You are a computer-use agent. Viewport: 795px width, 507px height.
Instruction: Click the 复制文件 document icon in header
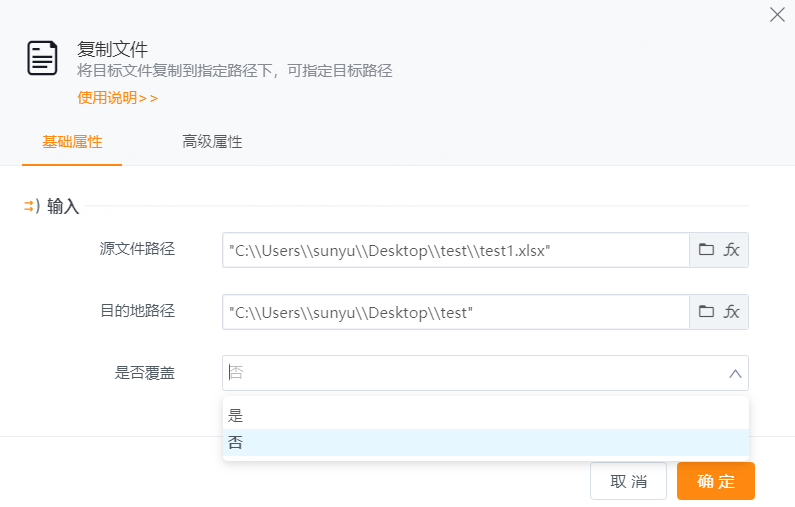pos(42,58)
